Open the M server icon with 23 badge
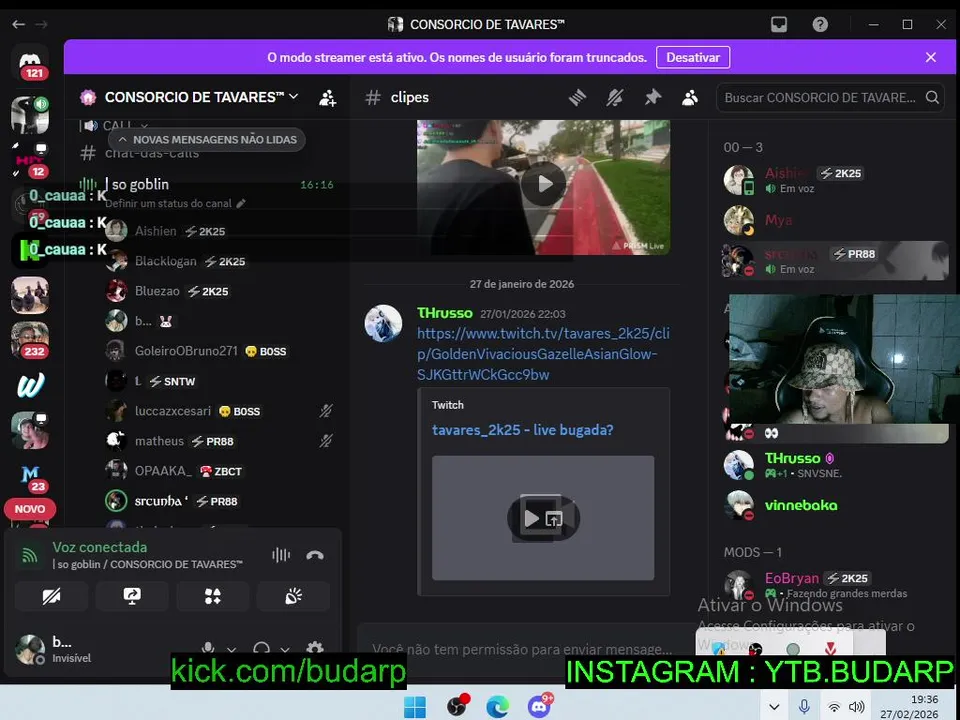The width and height of the screenshot is (960, 720). pos(29,476)
